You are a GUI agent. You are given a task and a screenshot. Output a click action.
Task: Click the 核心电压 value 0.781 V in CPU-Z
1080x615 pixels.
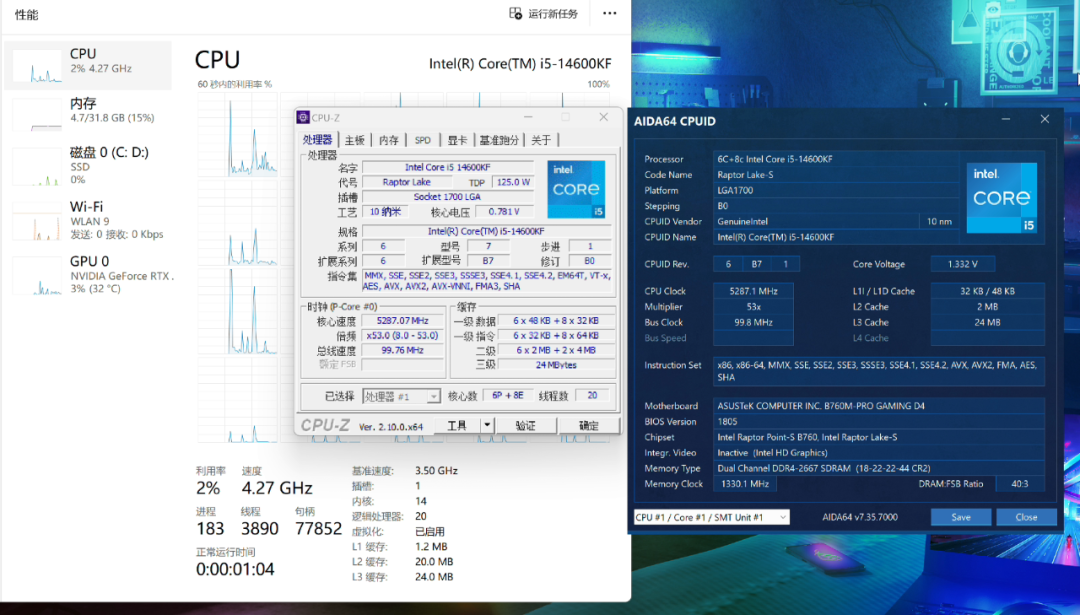[504, 211]
